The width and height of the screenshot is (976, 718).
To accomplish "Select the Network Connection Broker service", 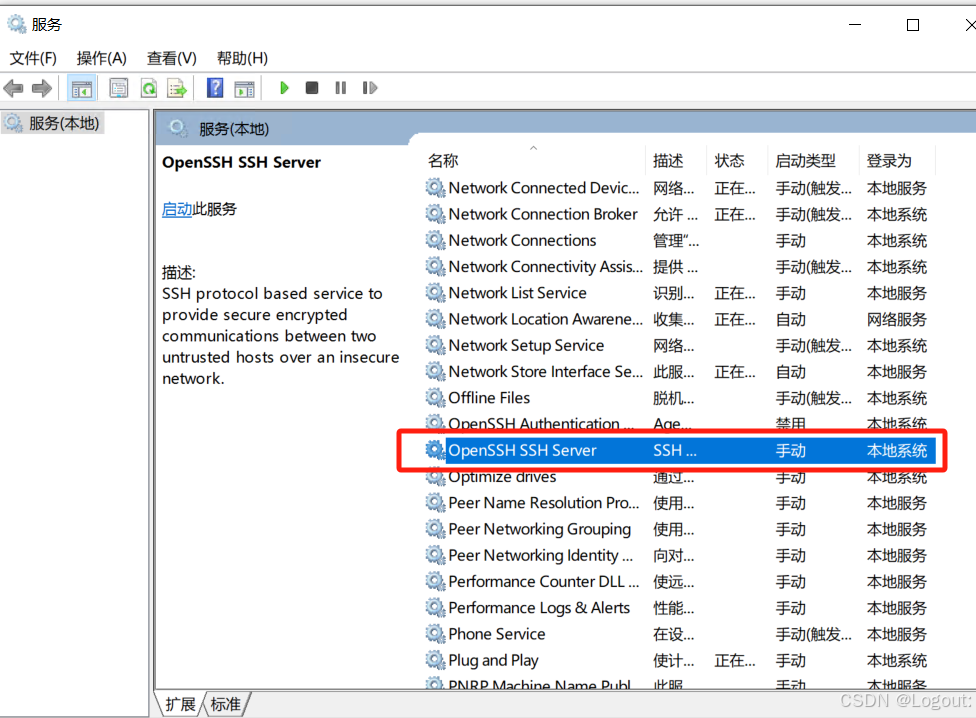I will point(680,214).
